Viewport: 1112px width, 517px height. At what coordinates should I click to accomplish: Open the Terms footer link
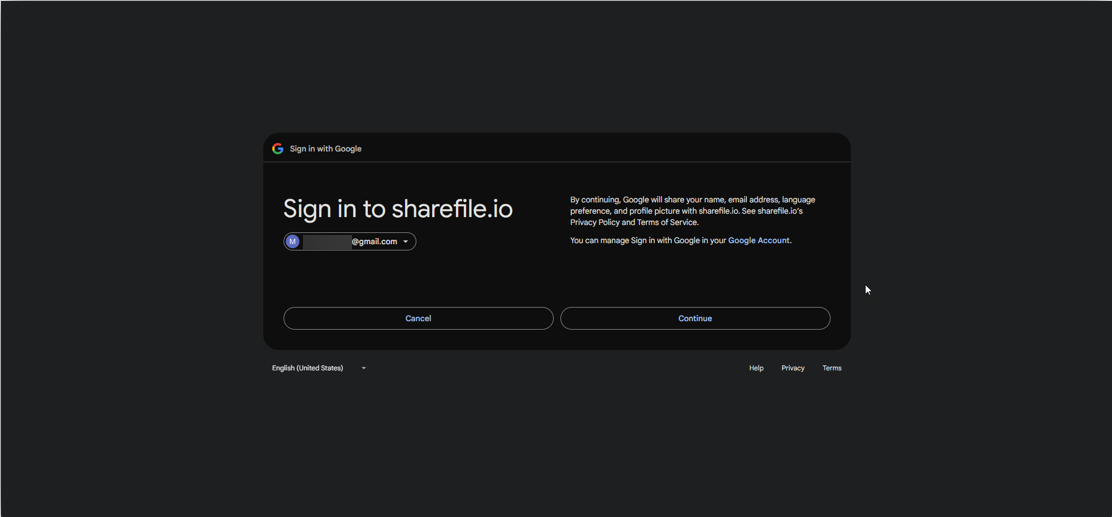tap(832, 368)
